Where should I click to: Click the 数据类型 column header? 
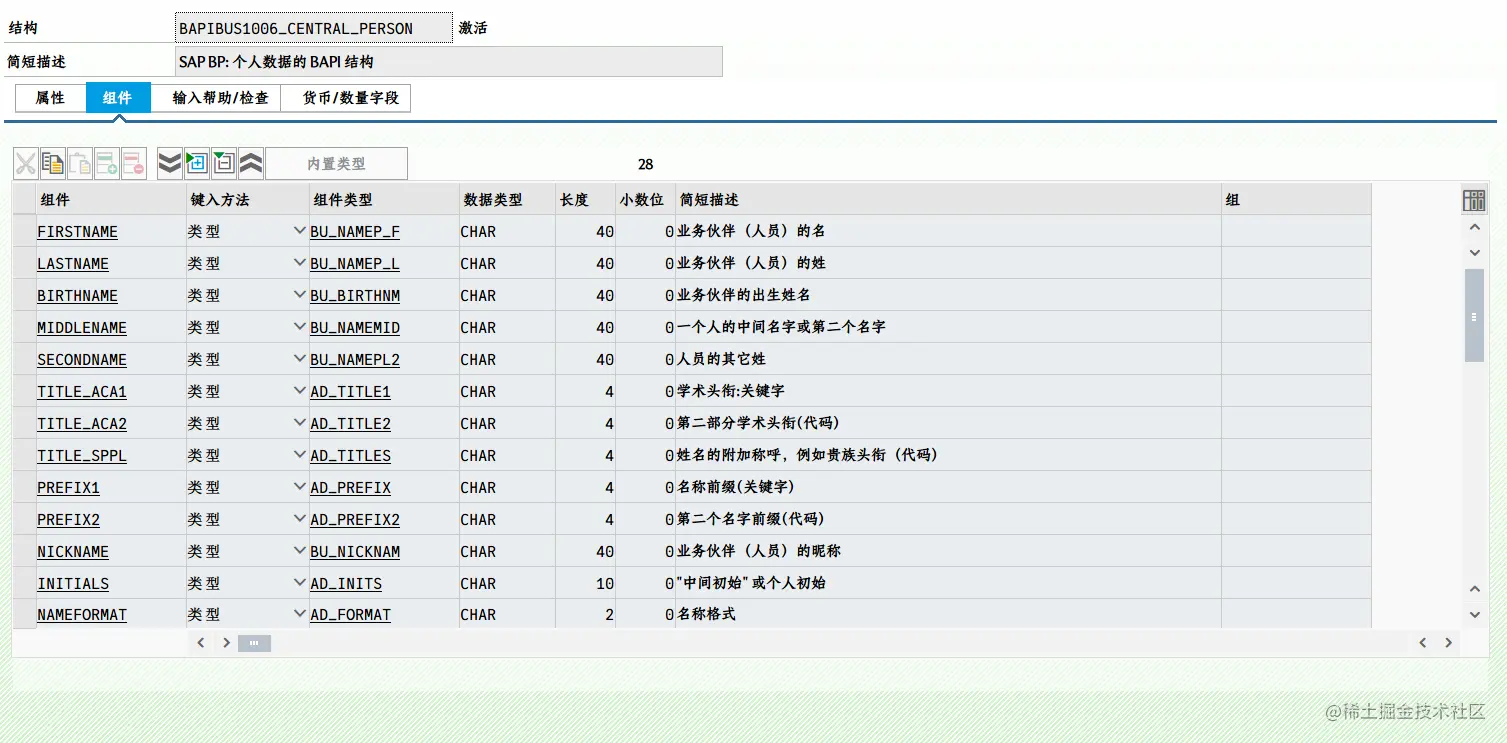[x=507, y=200]
